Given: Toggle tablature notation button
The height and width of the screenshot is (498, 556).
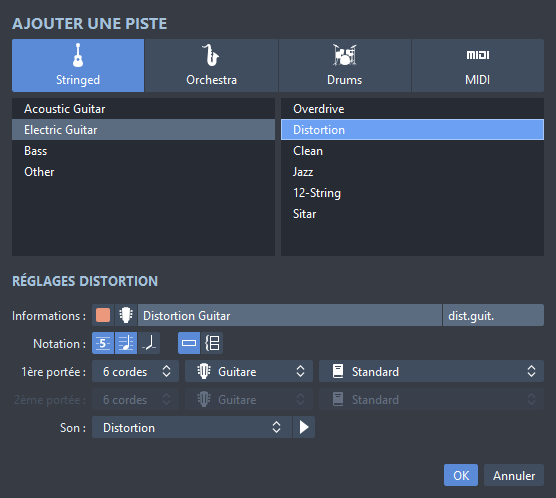Looking at the screenshot, I should coord(103,343).
